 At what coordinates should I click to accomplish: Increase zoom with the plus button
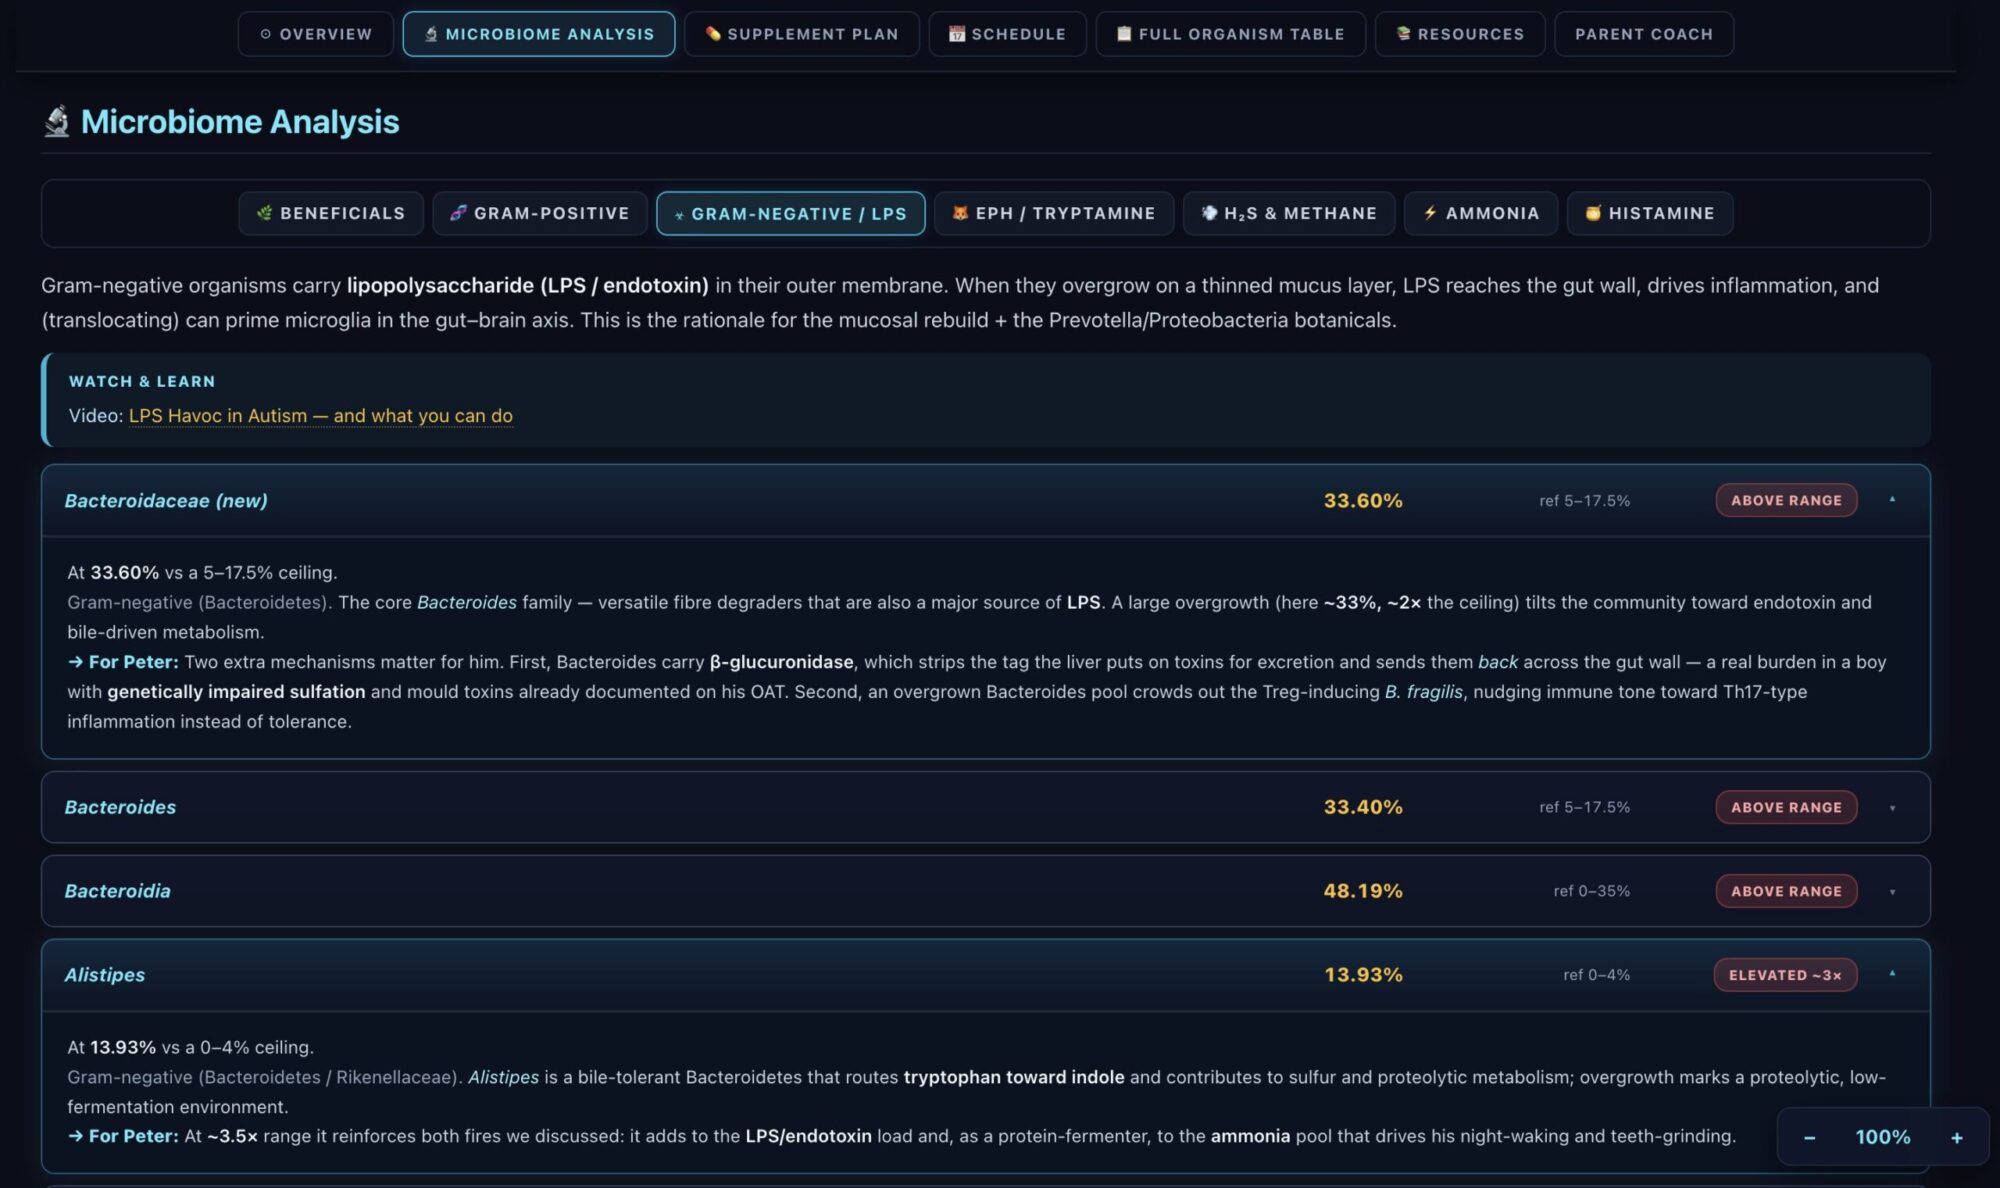[1956, 1137]
